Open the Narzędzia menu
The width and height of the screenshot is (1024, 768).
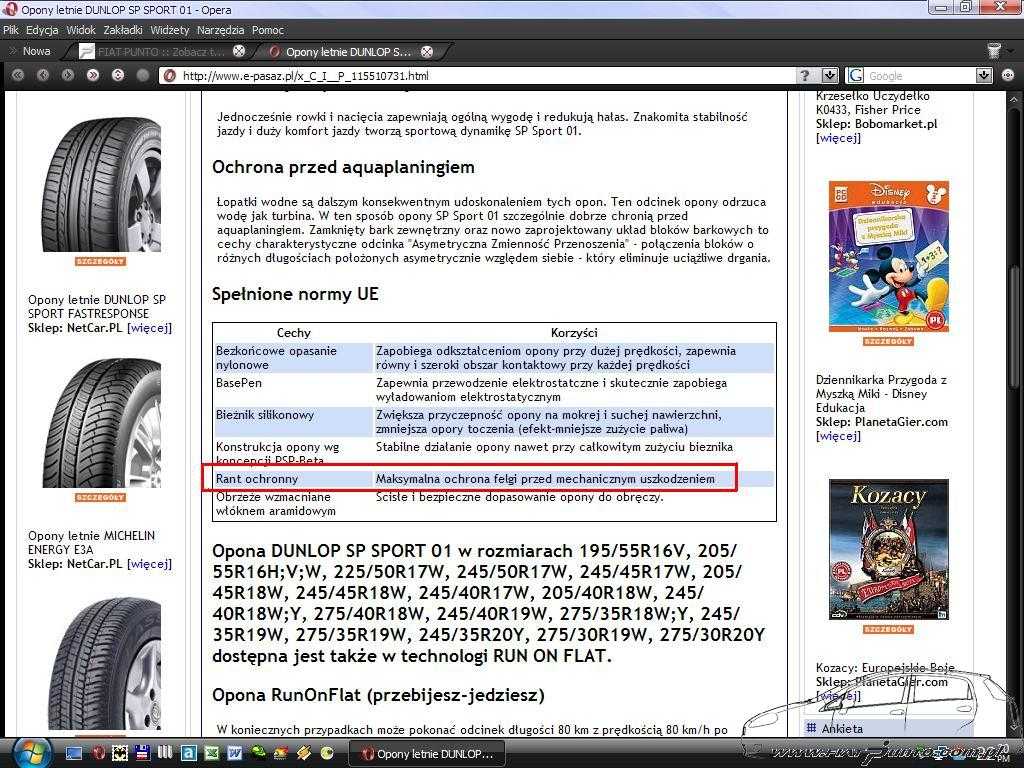tap(221, 30)
